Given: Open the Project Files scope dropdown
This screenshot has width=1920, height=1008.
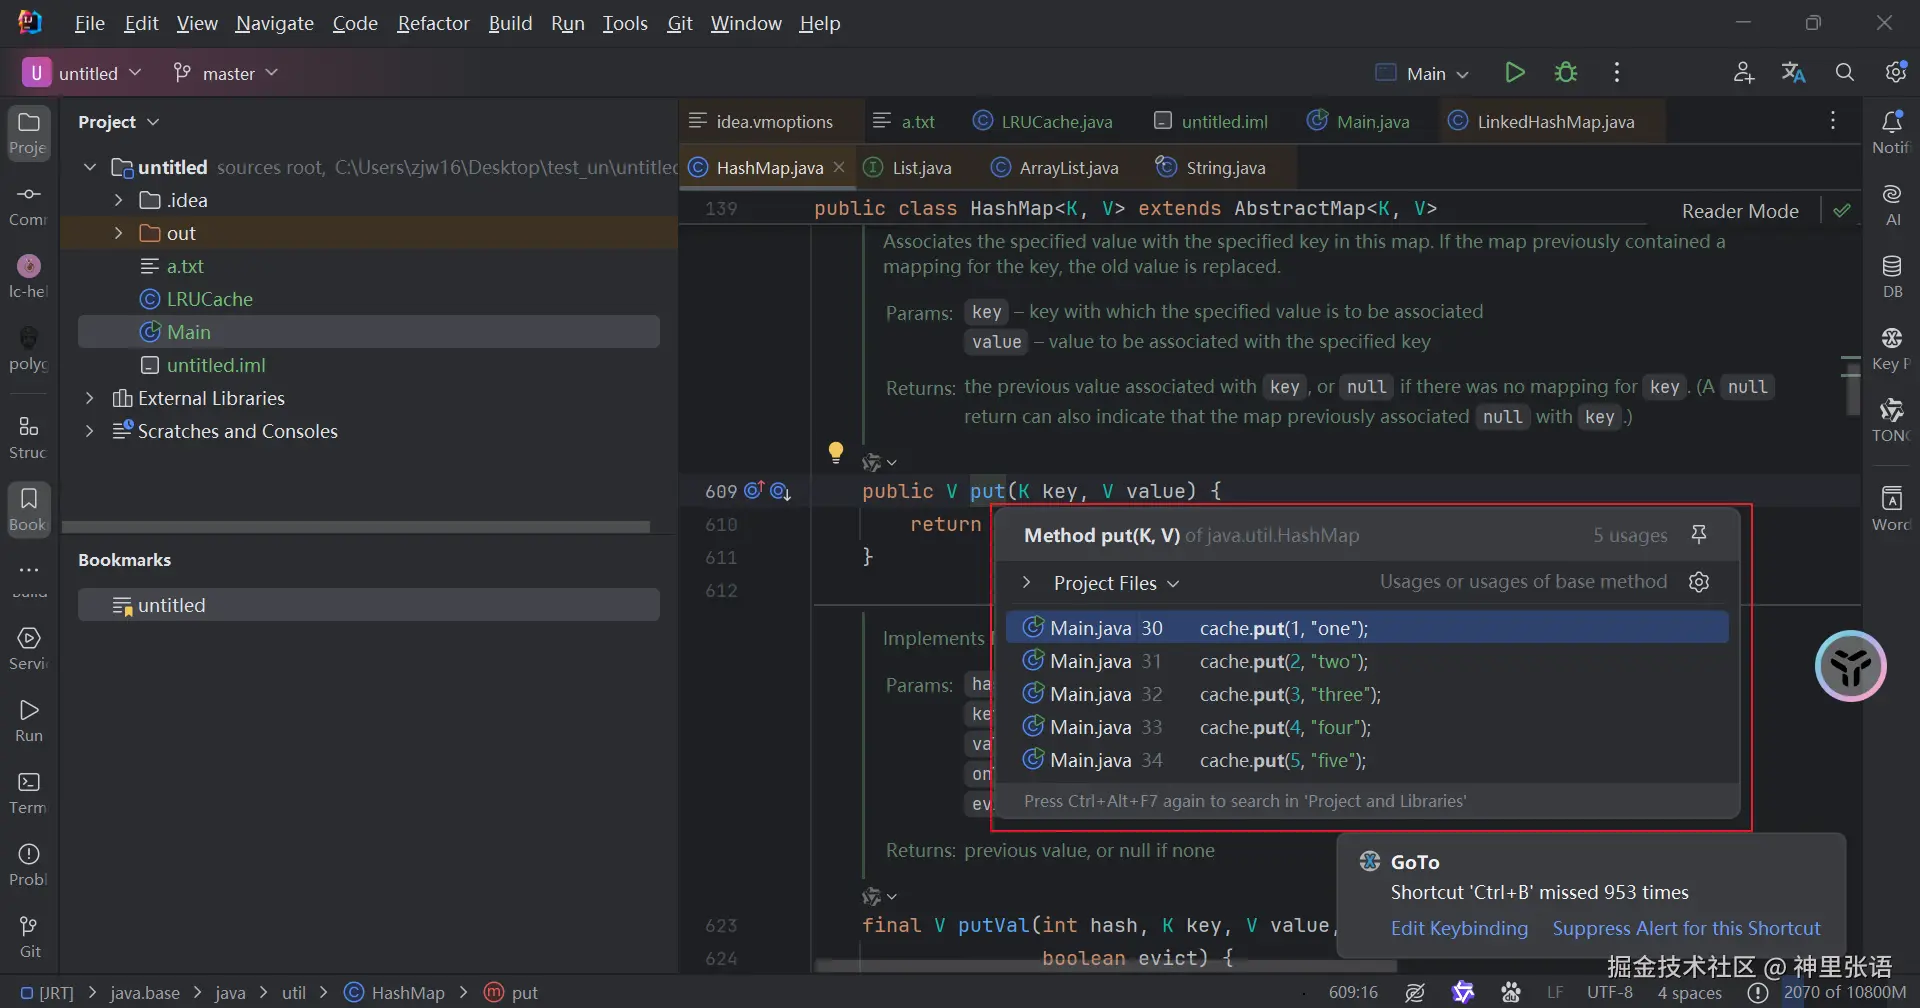Looking at the screenshot, I should [x=1116, y=583].
